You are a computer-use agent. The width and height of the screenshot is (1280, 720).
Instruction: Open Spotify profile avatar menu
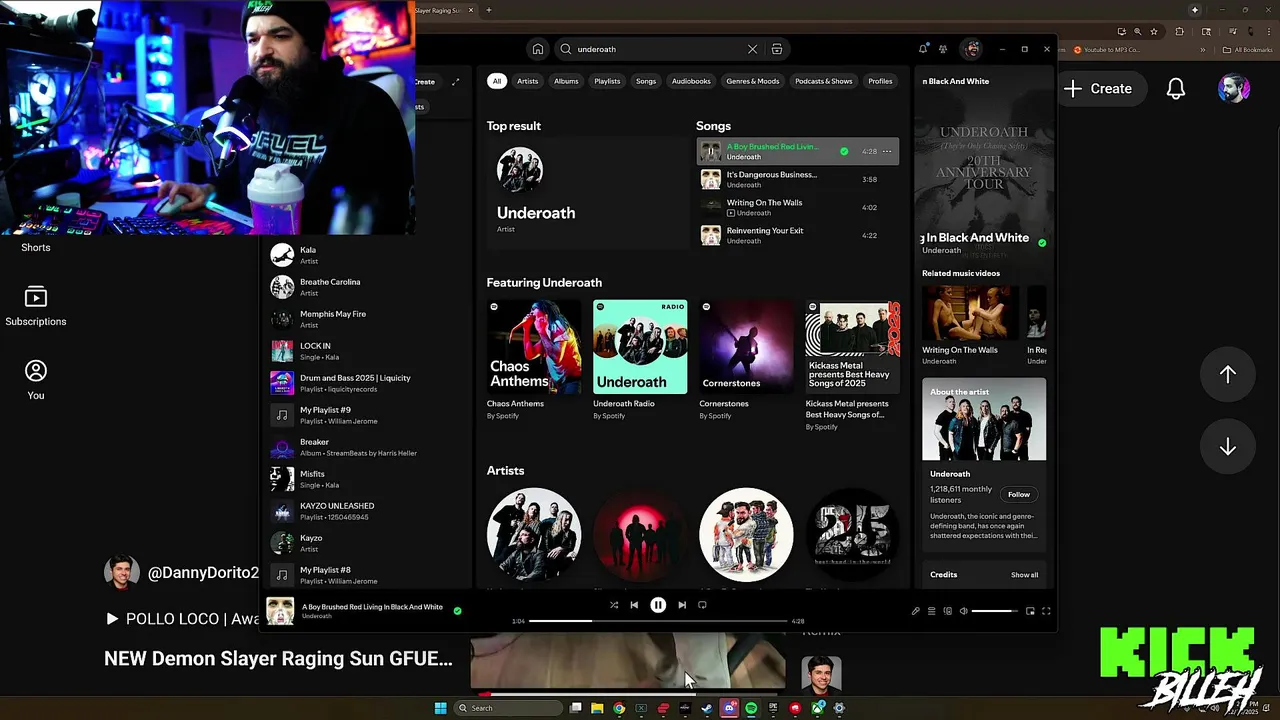972,49
